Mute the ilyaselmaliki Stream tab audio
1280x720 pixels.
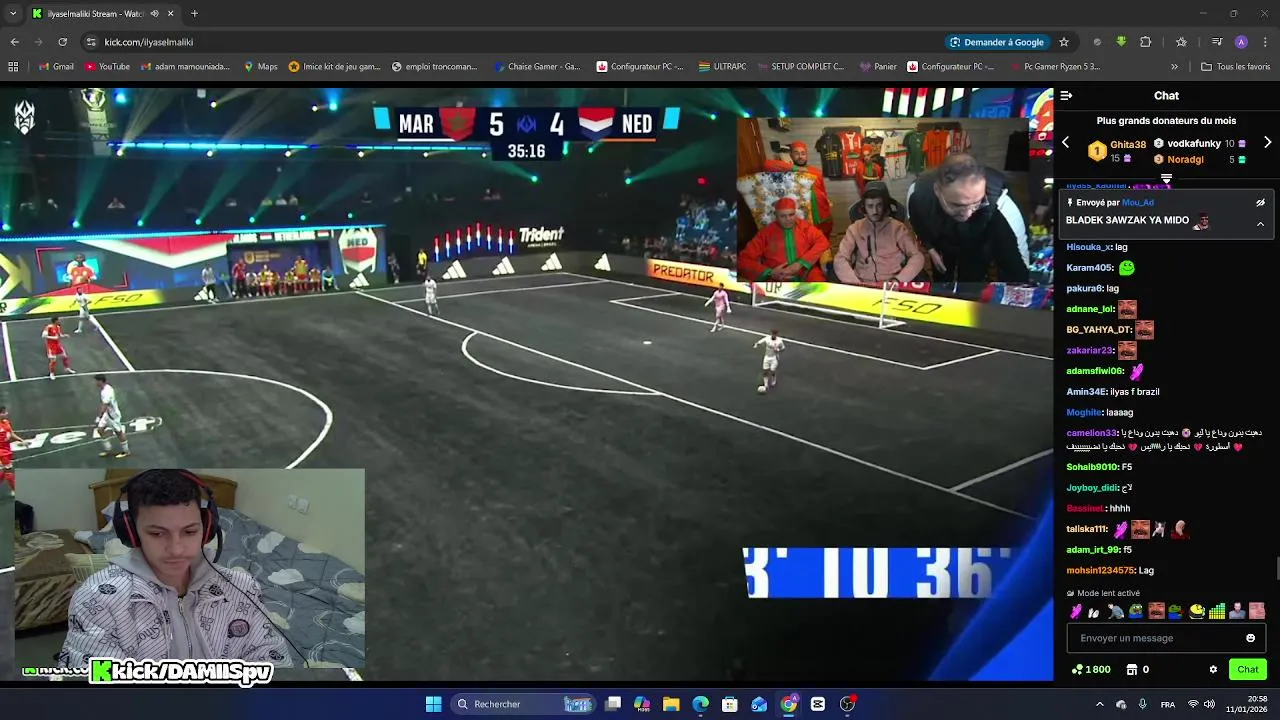tap(154, 14)
